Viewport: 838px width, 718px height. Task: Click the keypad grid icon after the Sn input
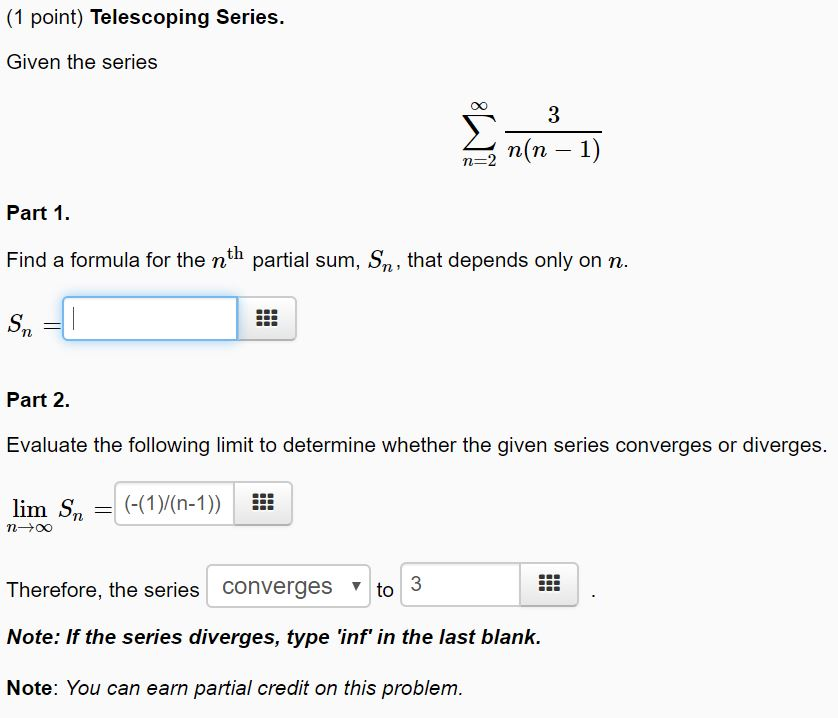267,318
